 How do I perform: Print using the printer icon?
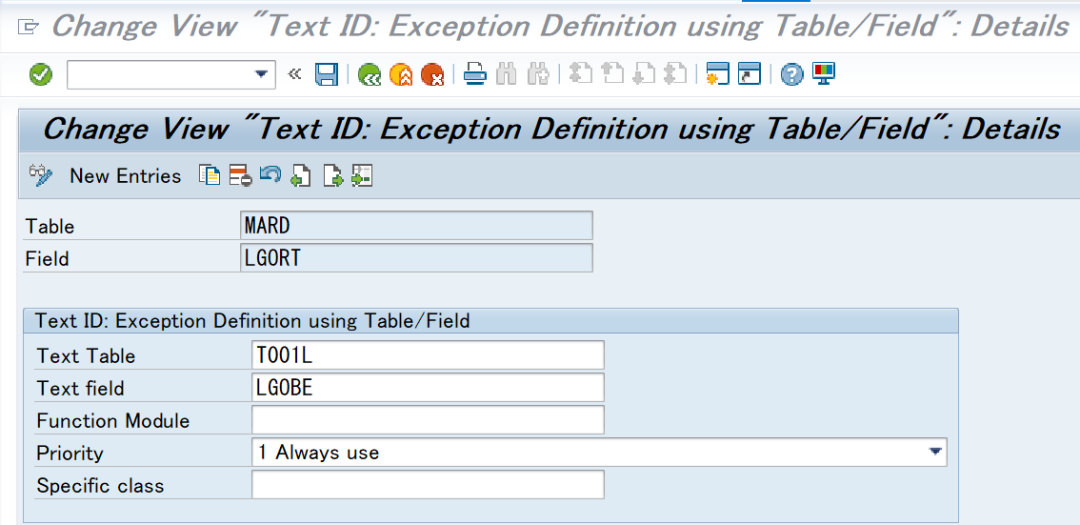click(x=475, y=74)
